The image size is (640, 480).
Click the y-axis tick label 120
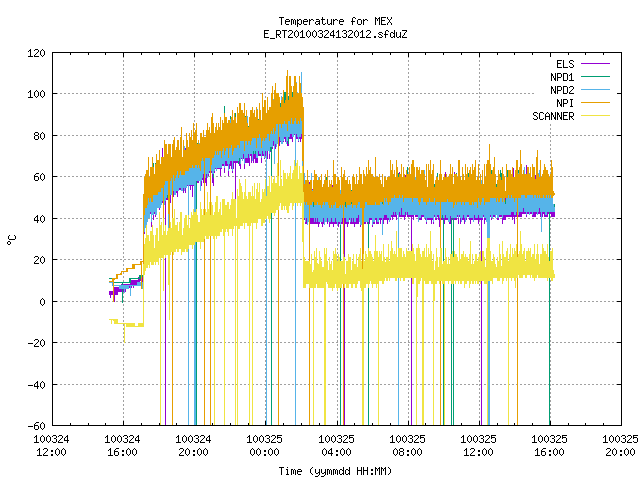36,53
